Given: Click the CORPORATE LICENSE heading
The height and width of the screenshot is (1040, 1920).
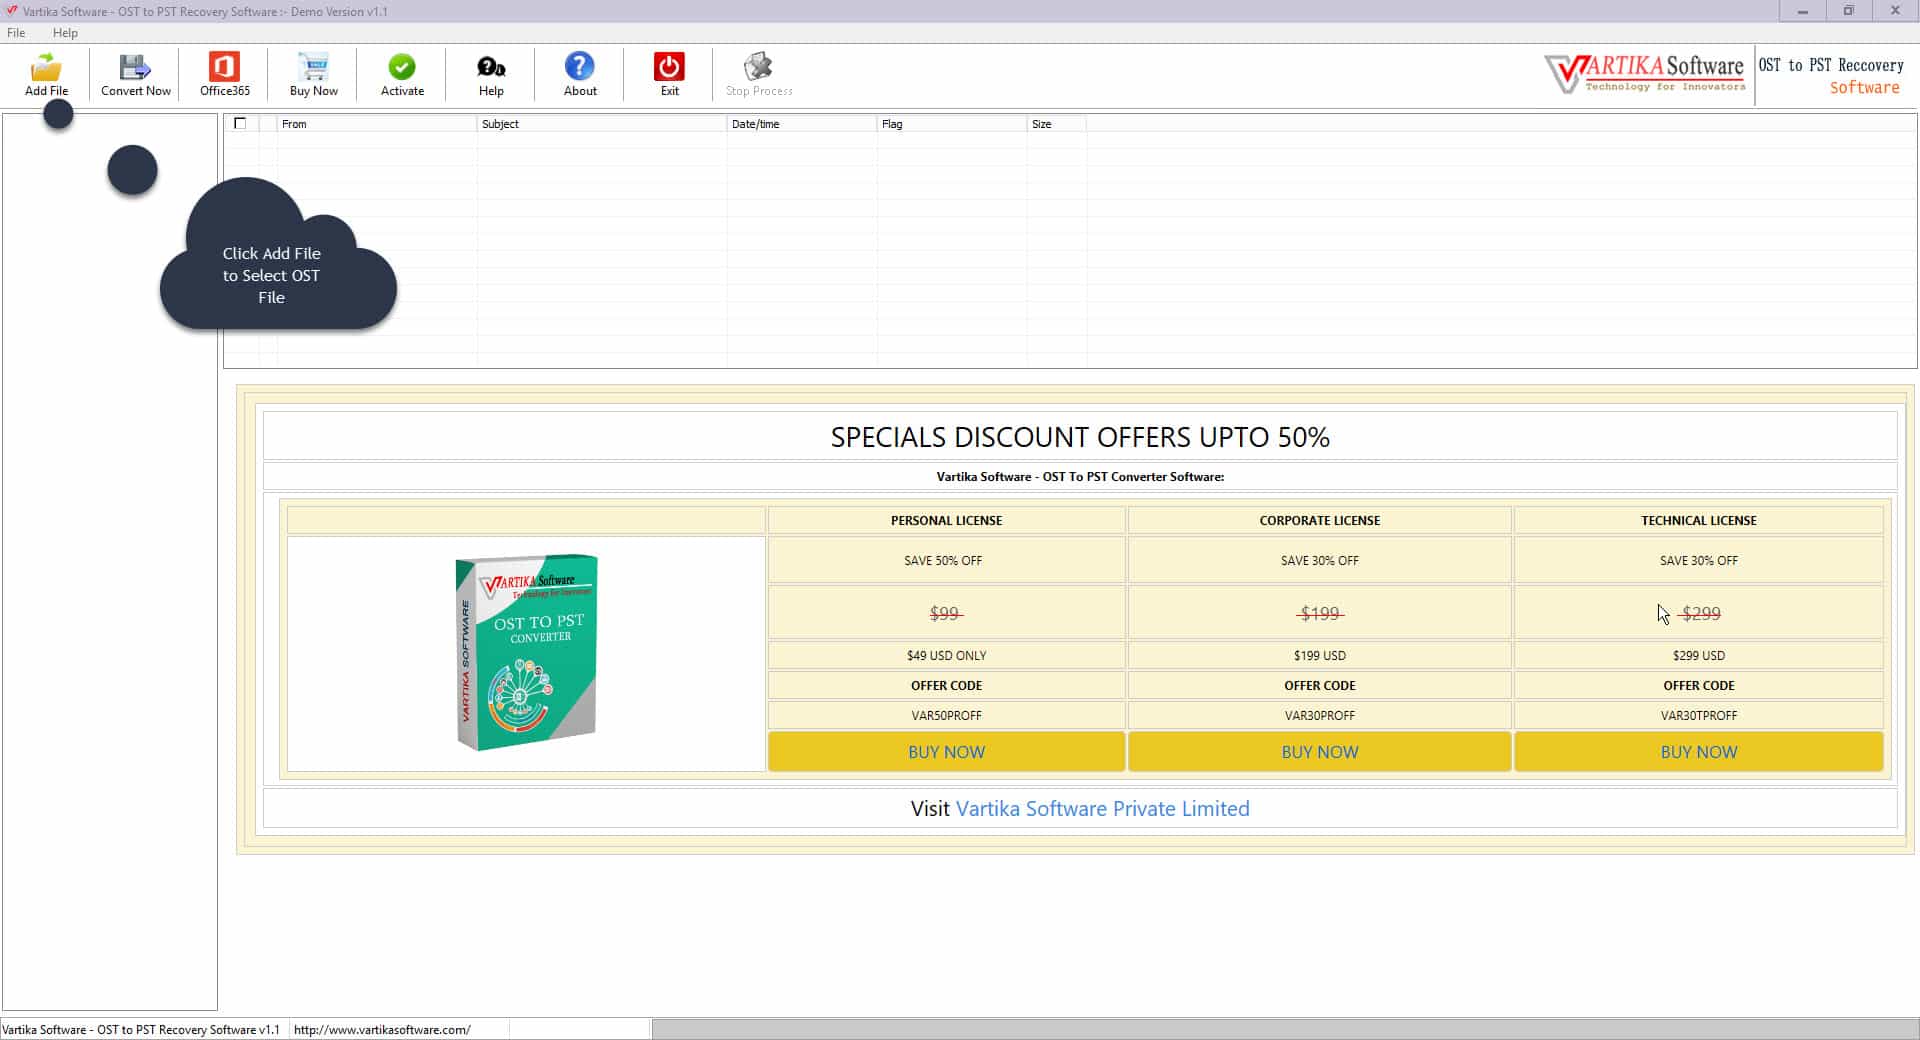Looking at the screenshot, I should point(1319,521).
